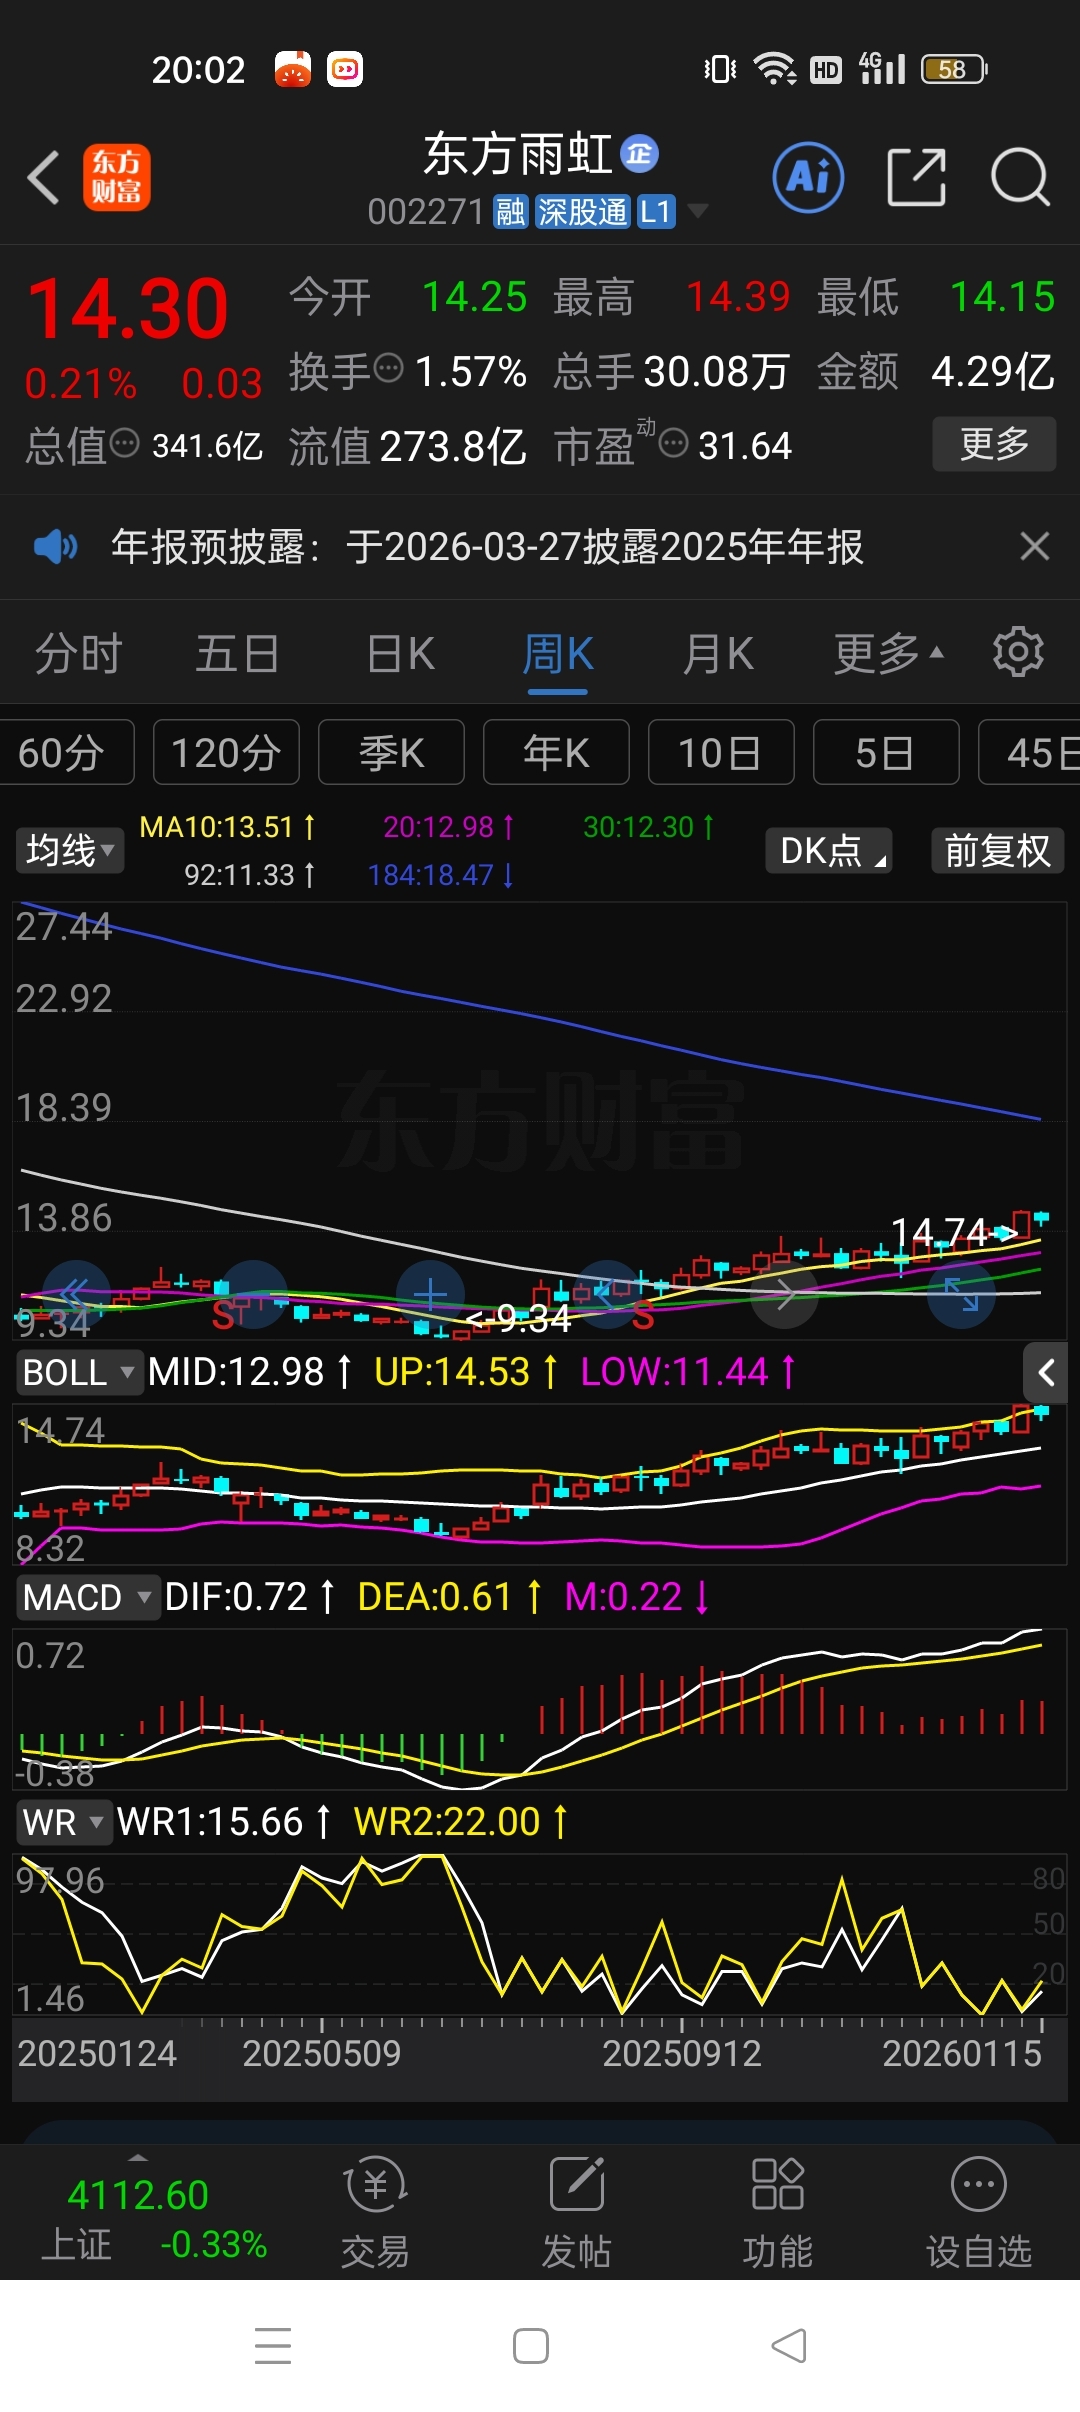Viewport: 1080px width, 2412px height.
Task: Switch to the 分时 tab
Action: pyautogui.click(x=78, y=654)
